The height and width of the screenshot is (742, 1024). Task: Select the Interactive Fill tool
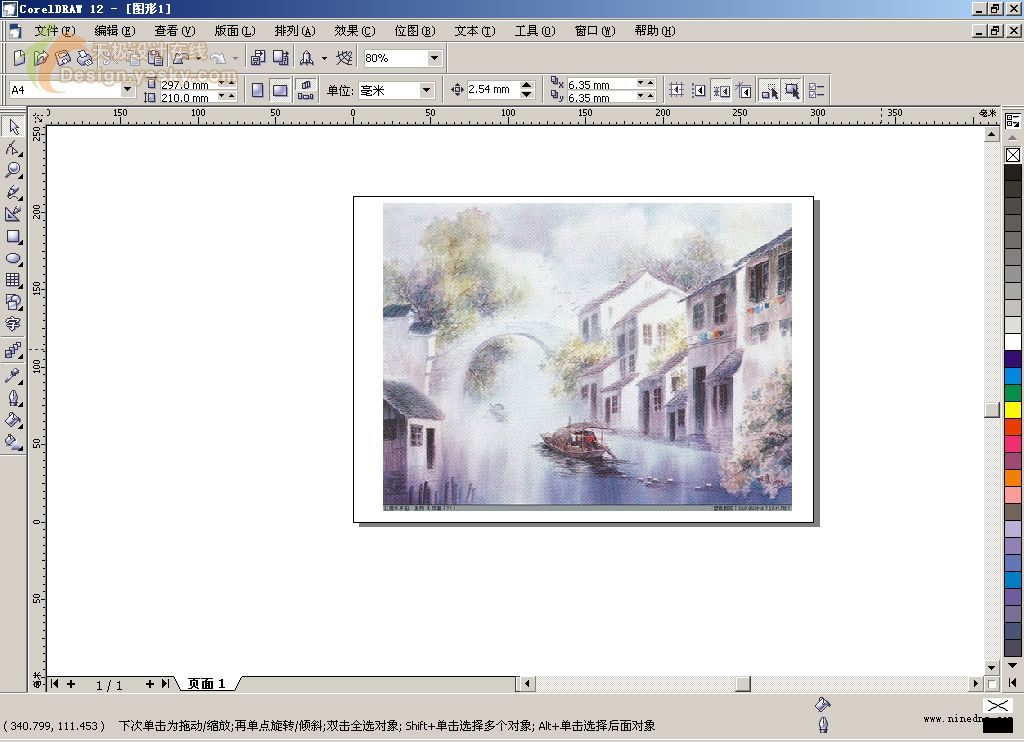tap(13, 442)
